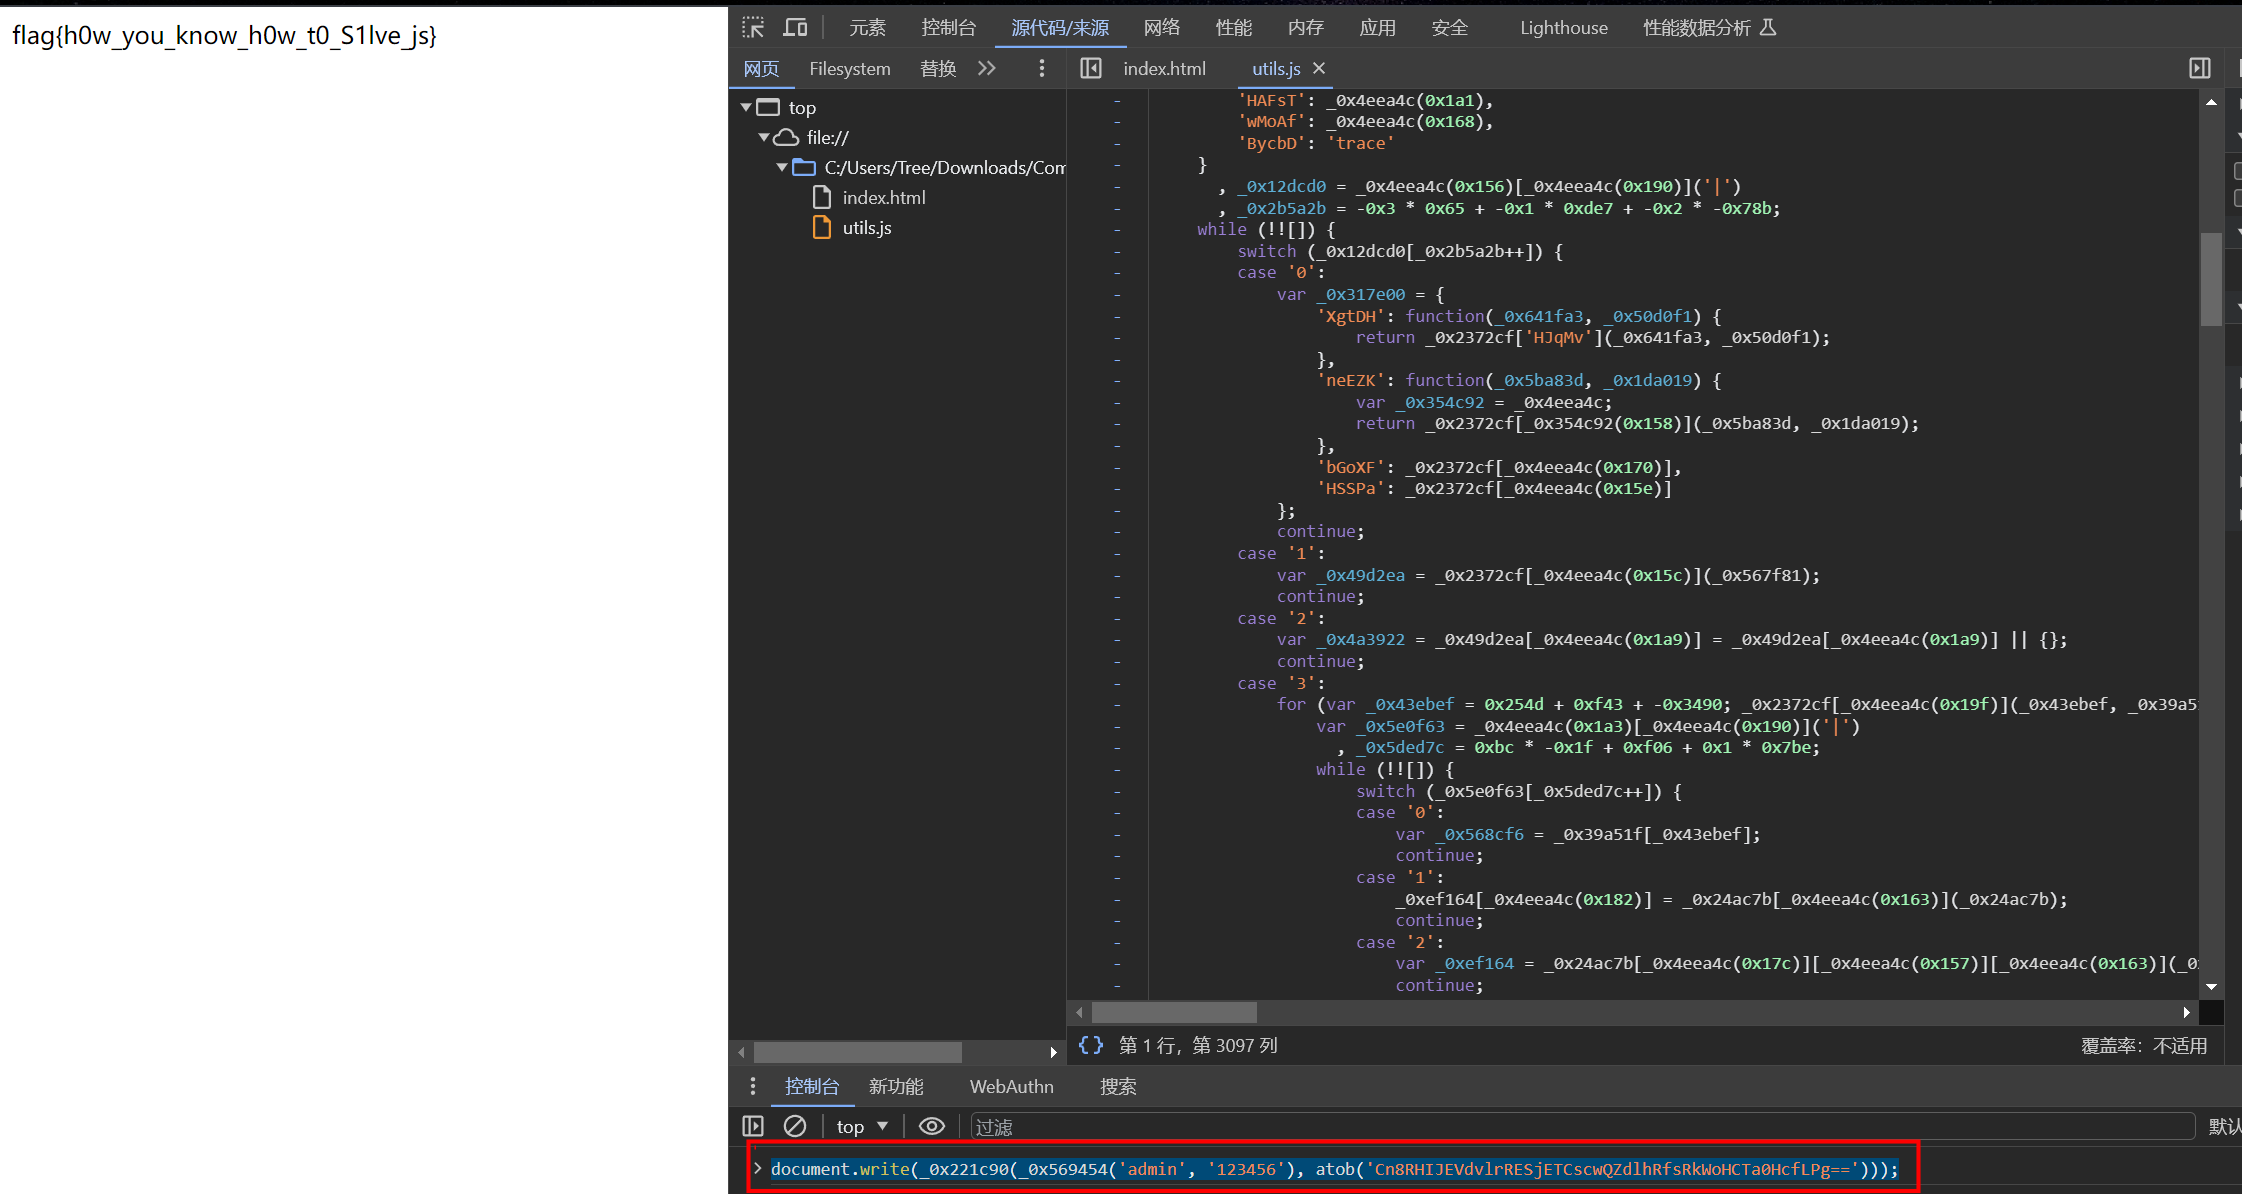Toggle device toolbar emulation icon
The image size is (2242, 1194).
[x=795, y=28]
